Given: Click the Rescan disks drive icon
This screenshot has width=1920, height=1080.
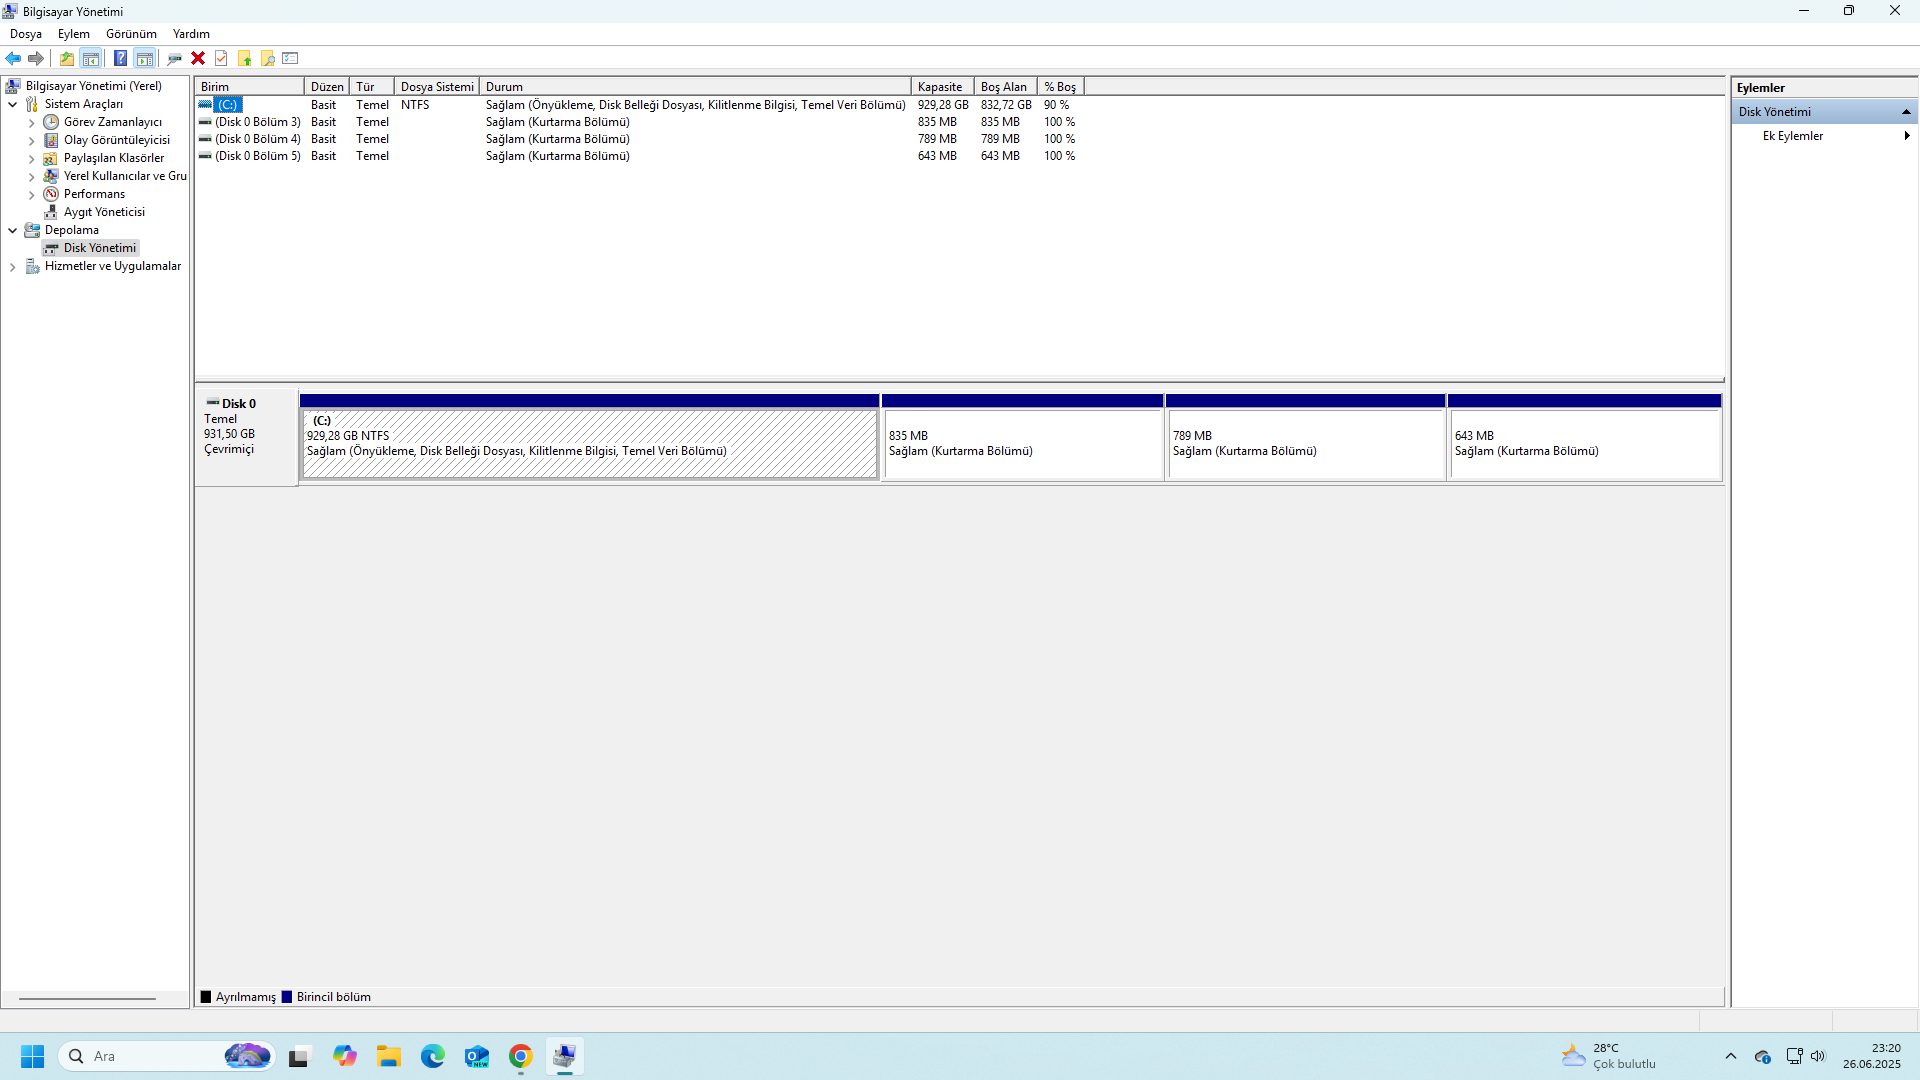Looking at the screenshot, I should point(175,58).
